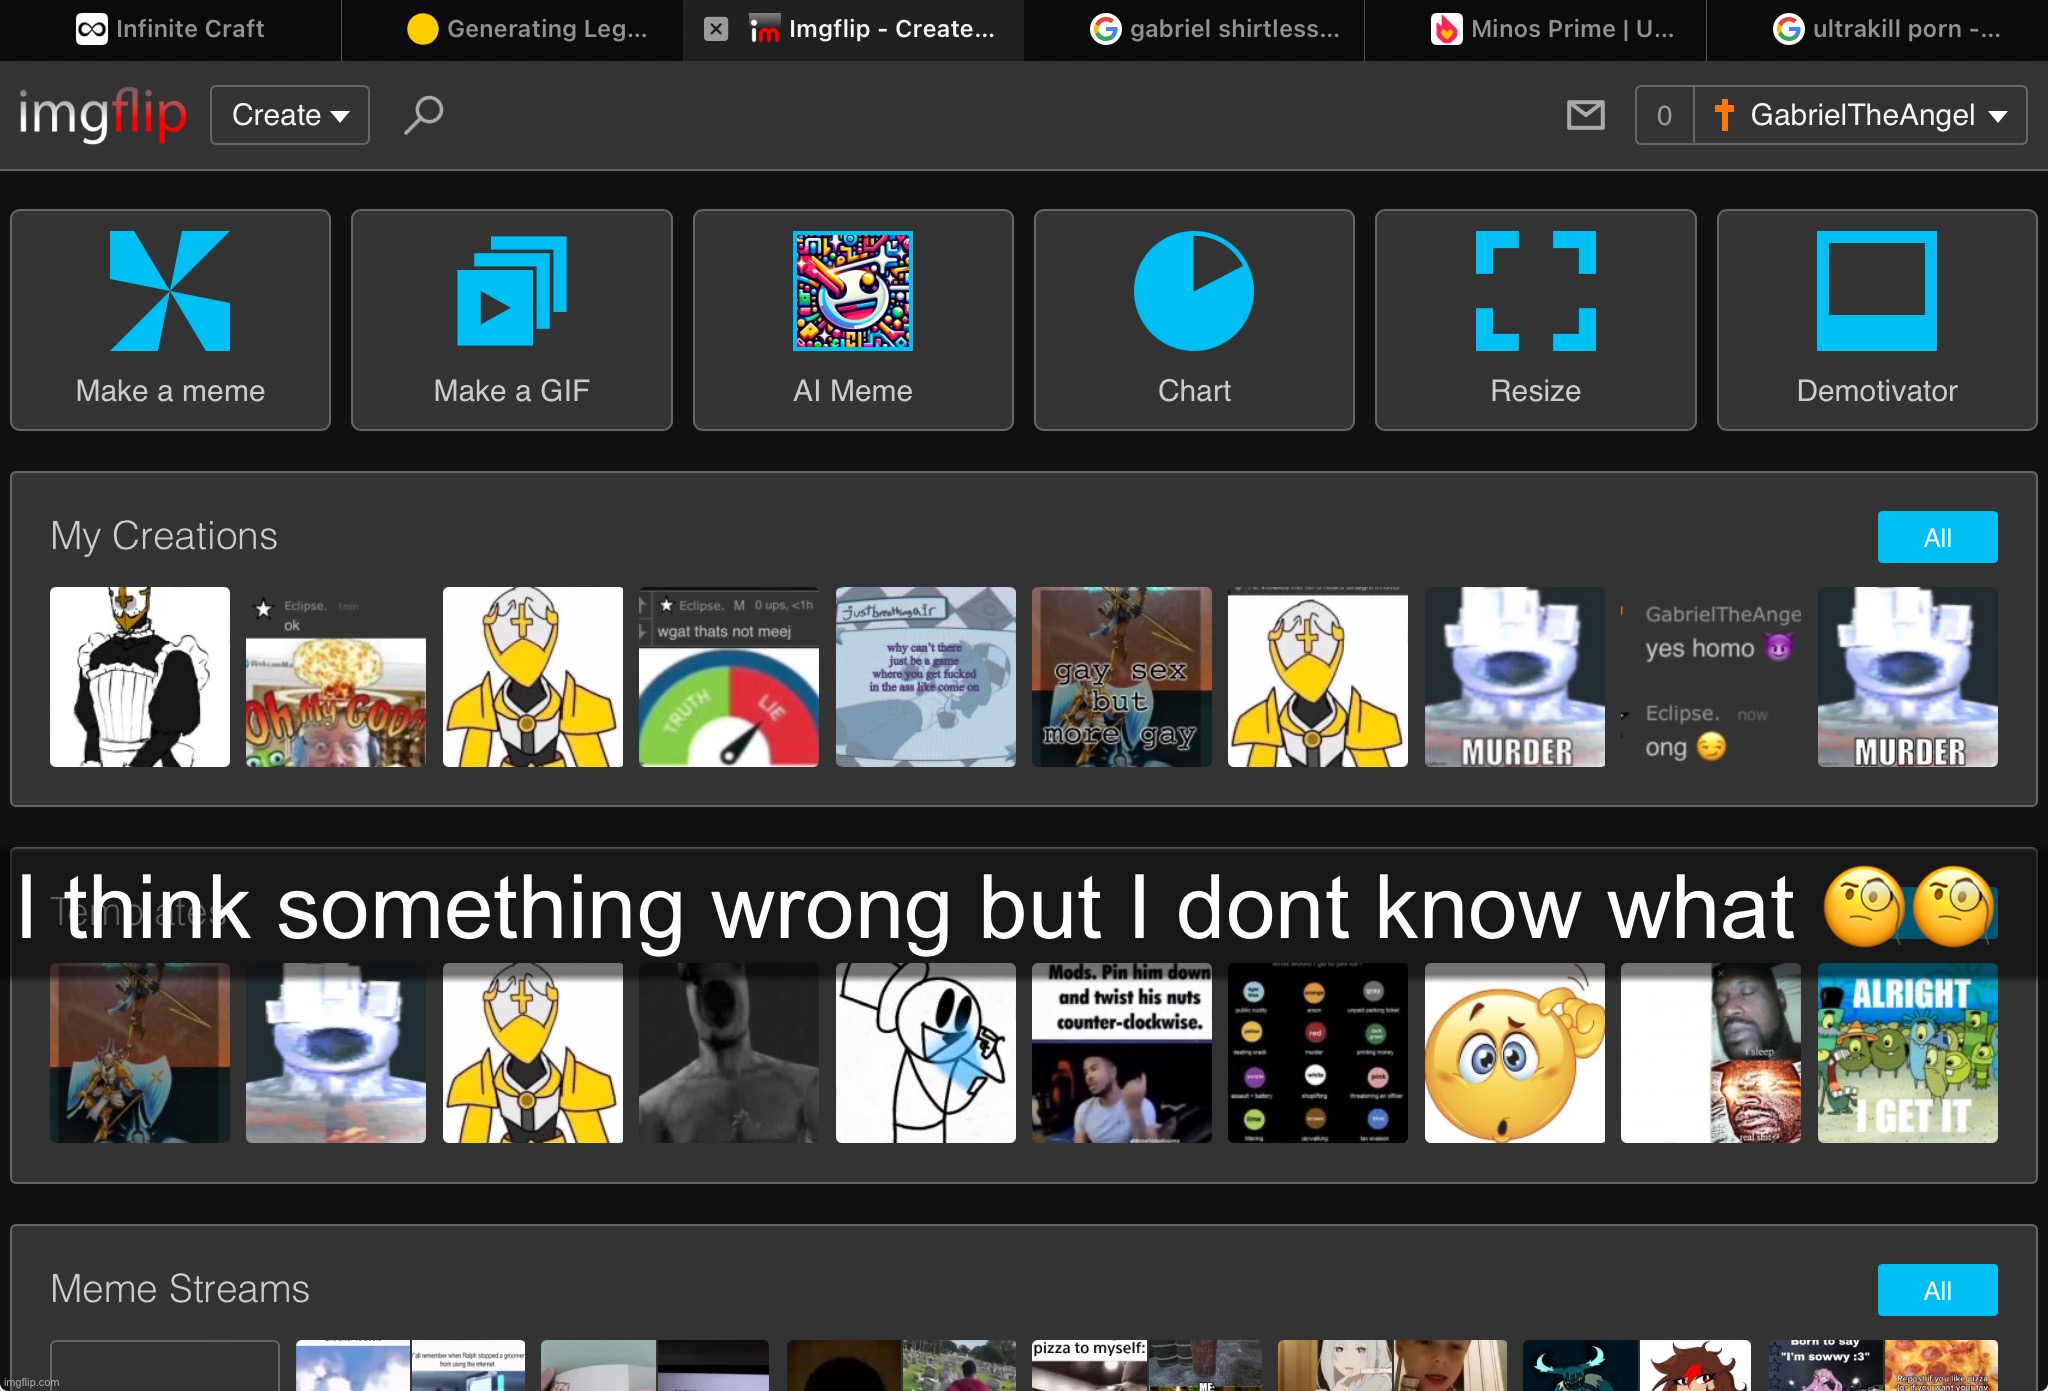The width and height of the screenshot is (2048, 1391).
Task: Open the last MURDER creation thumbnail
Action: [x=1908, y=677]
